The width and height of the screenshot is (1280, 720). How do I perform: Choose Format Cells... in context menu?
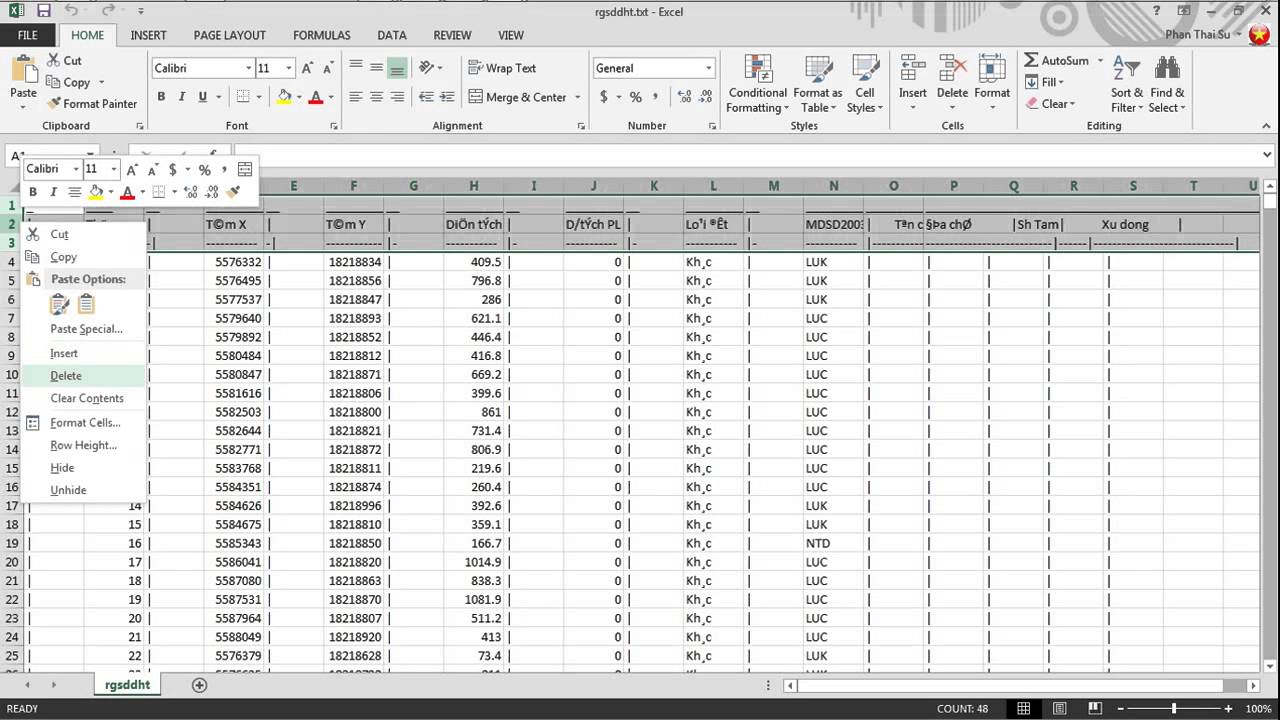click(83, 423)
